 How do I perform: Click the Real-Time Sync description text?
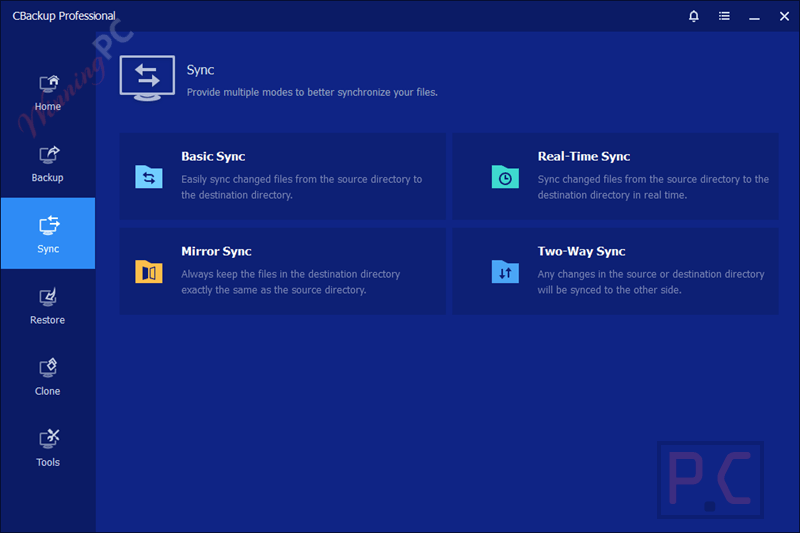click(653, 187)
